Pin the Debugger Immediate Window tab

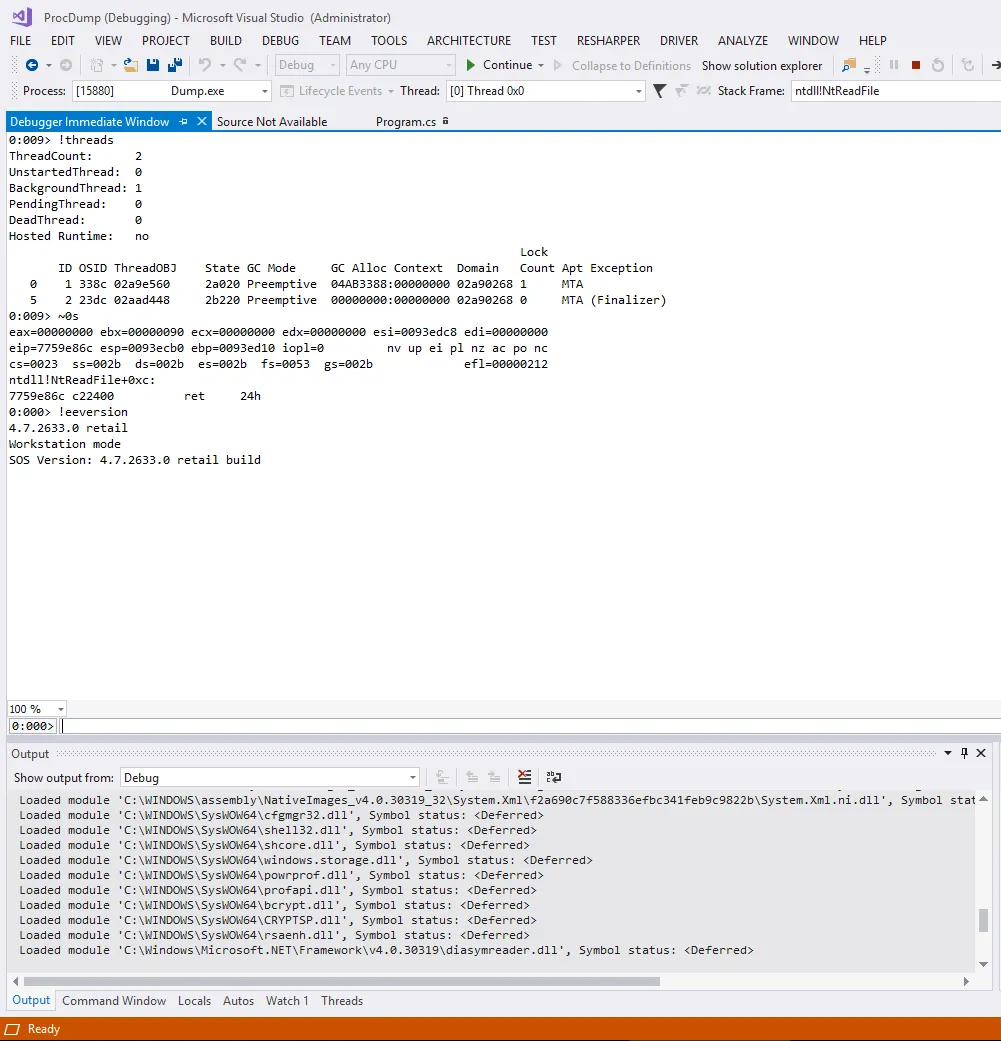pos(183,121)
